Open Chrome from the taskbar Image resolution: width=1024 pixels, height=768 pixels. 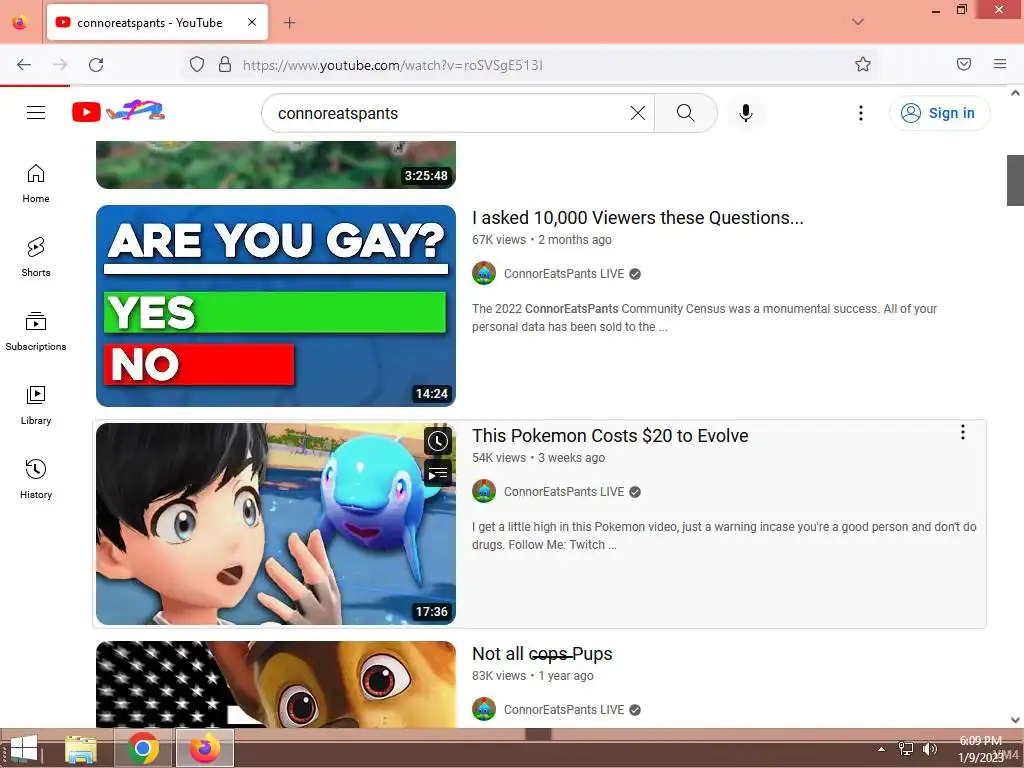pyautogui.click(x=143, y=748)
